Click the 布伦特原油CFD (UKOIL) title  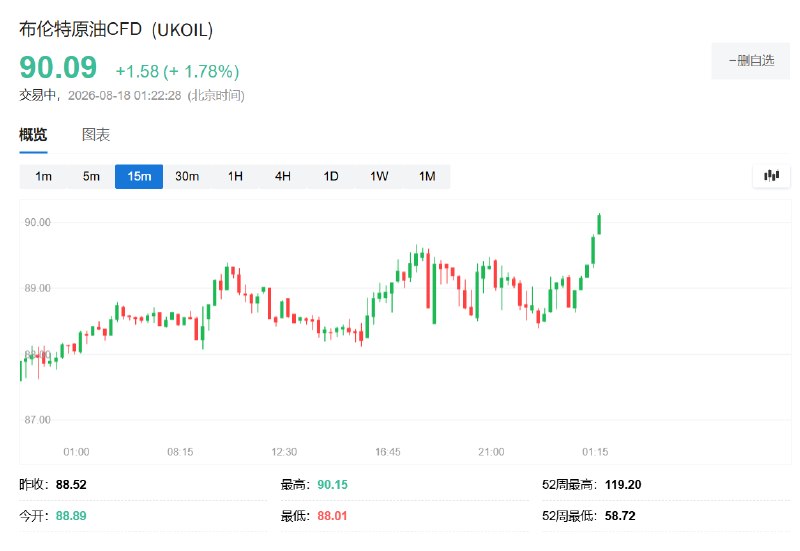(x=116, y=30)
